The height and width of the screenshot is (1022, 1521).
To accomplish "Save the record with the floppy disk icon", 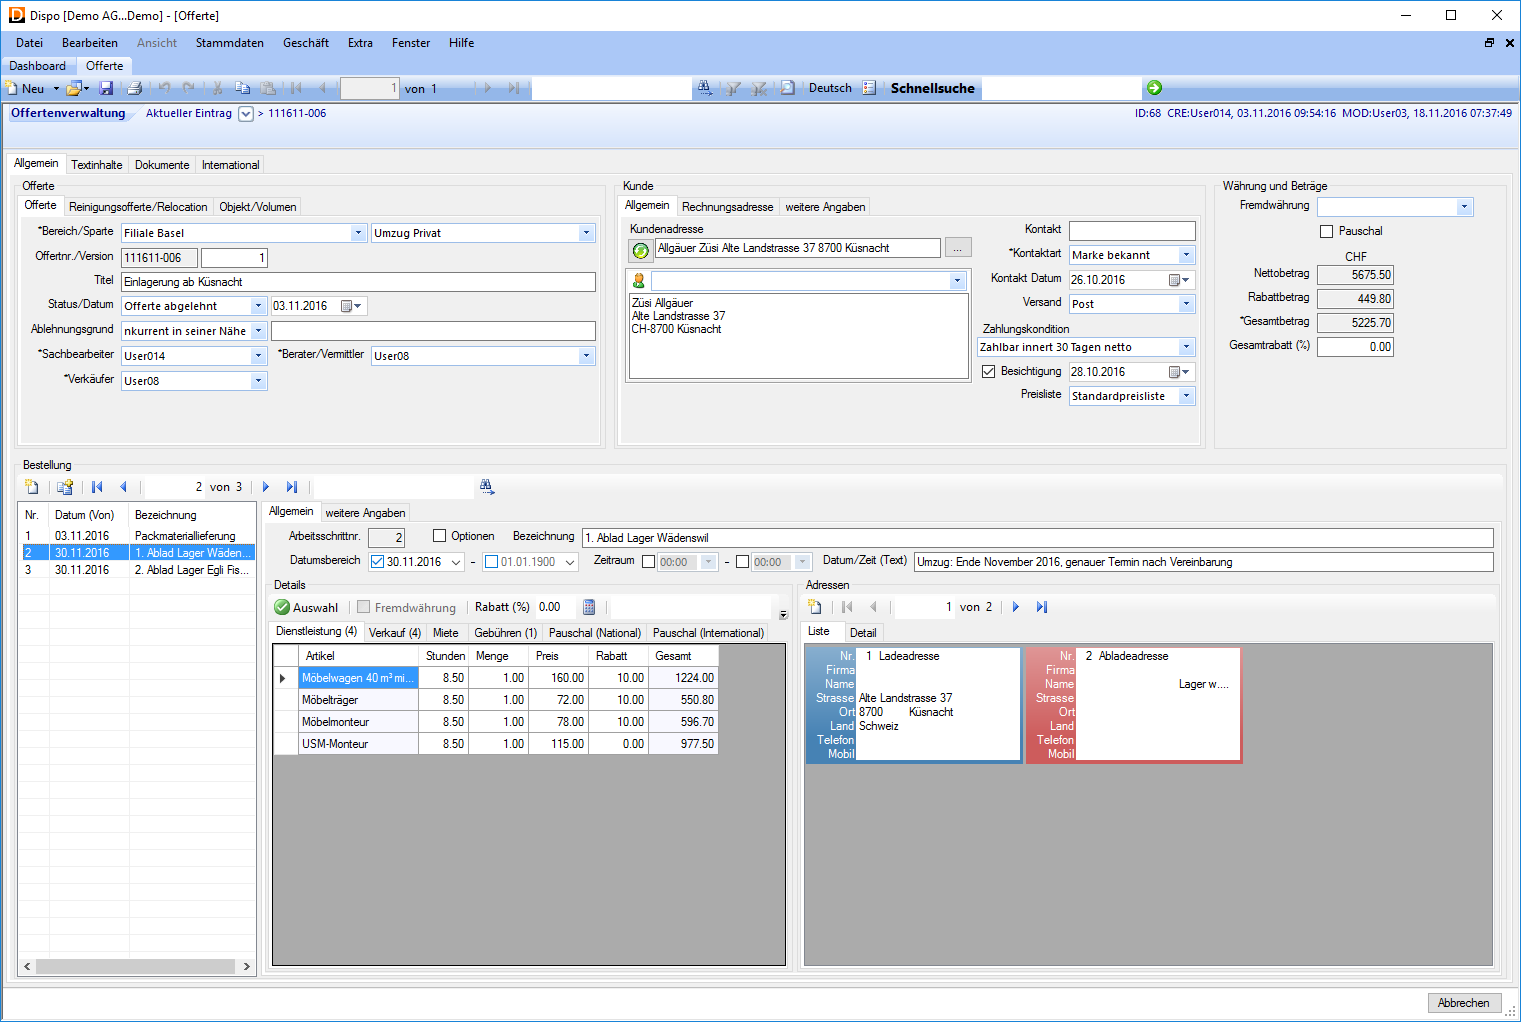I will (x=106, y=89).
